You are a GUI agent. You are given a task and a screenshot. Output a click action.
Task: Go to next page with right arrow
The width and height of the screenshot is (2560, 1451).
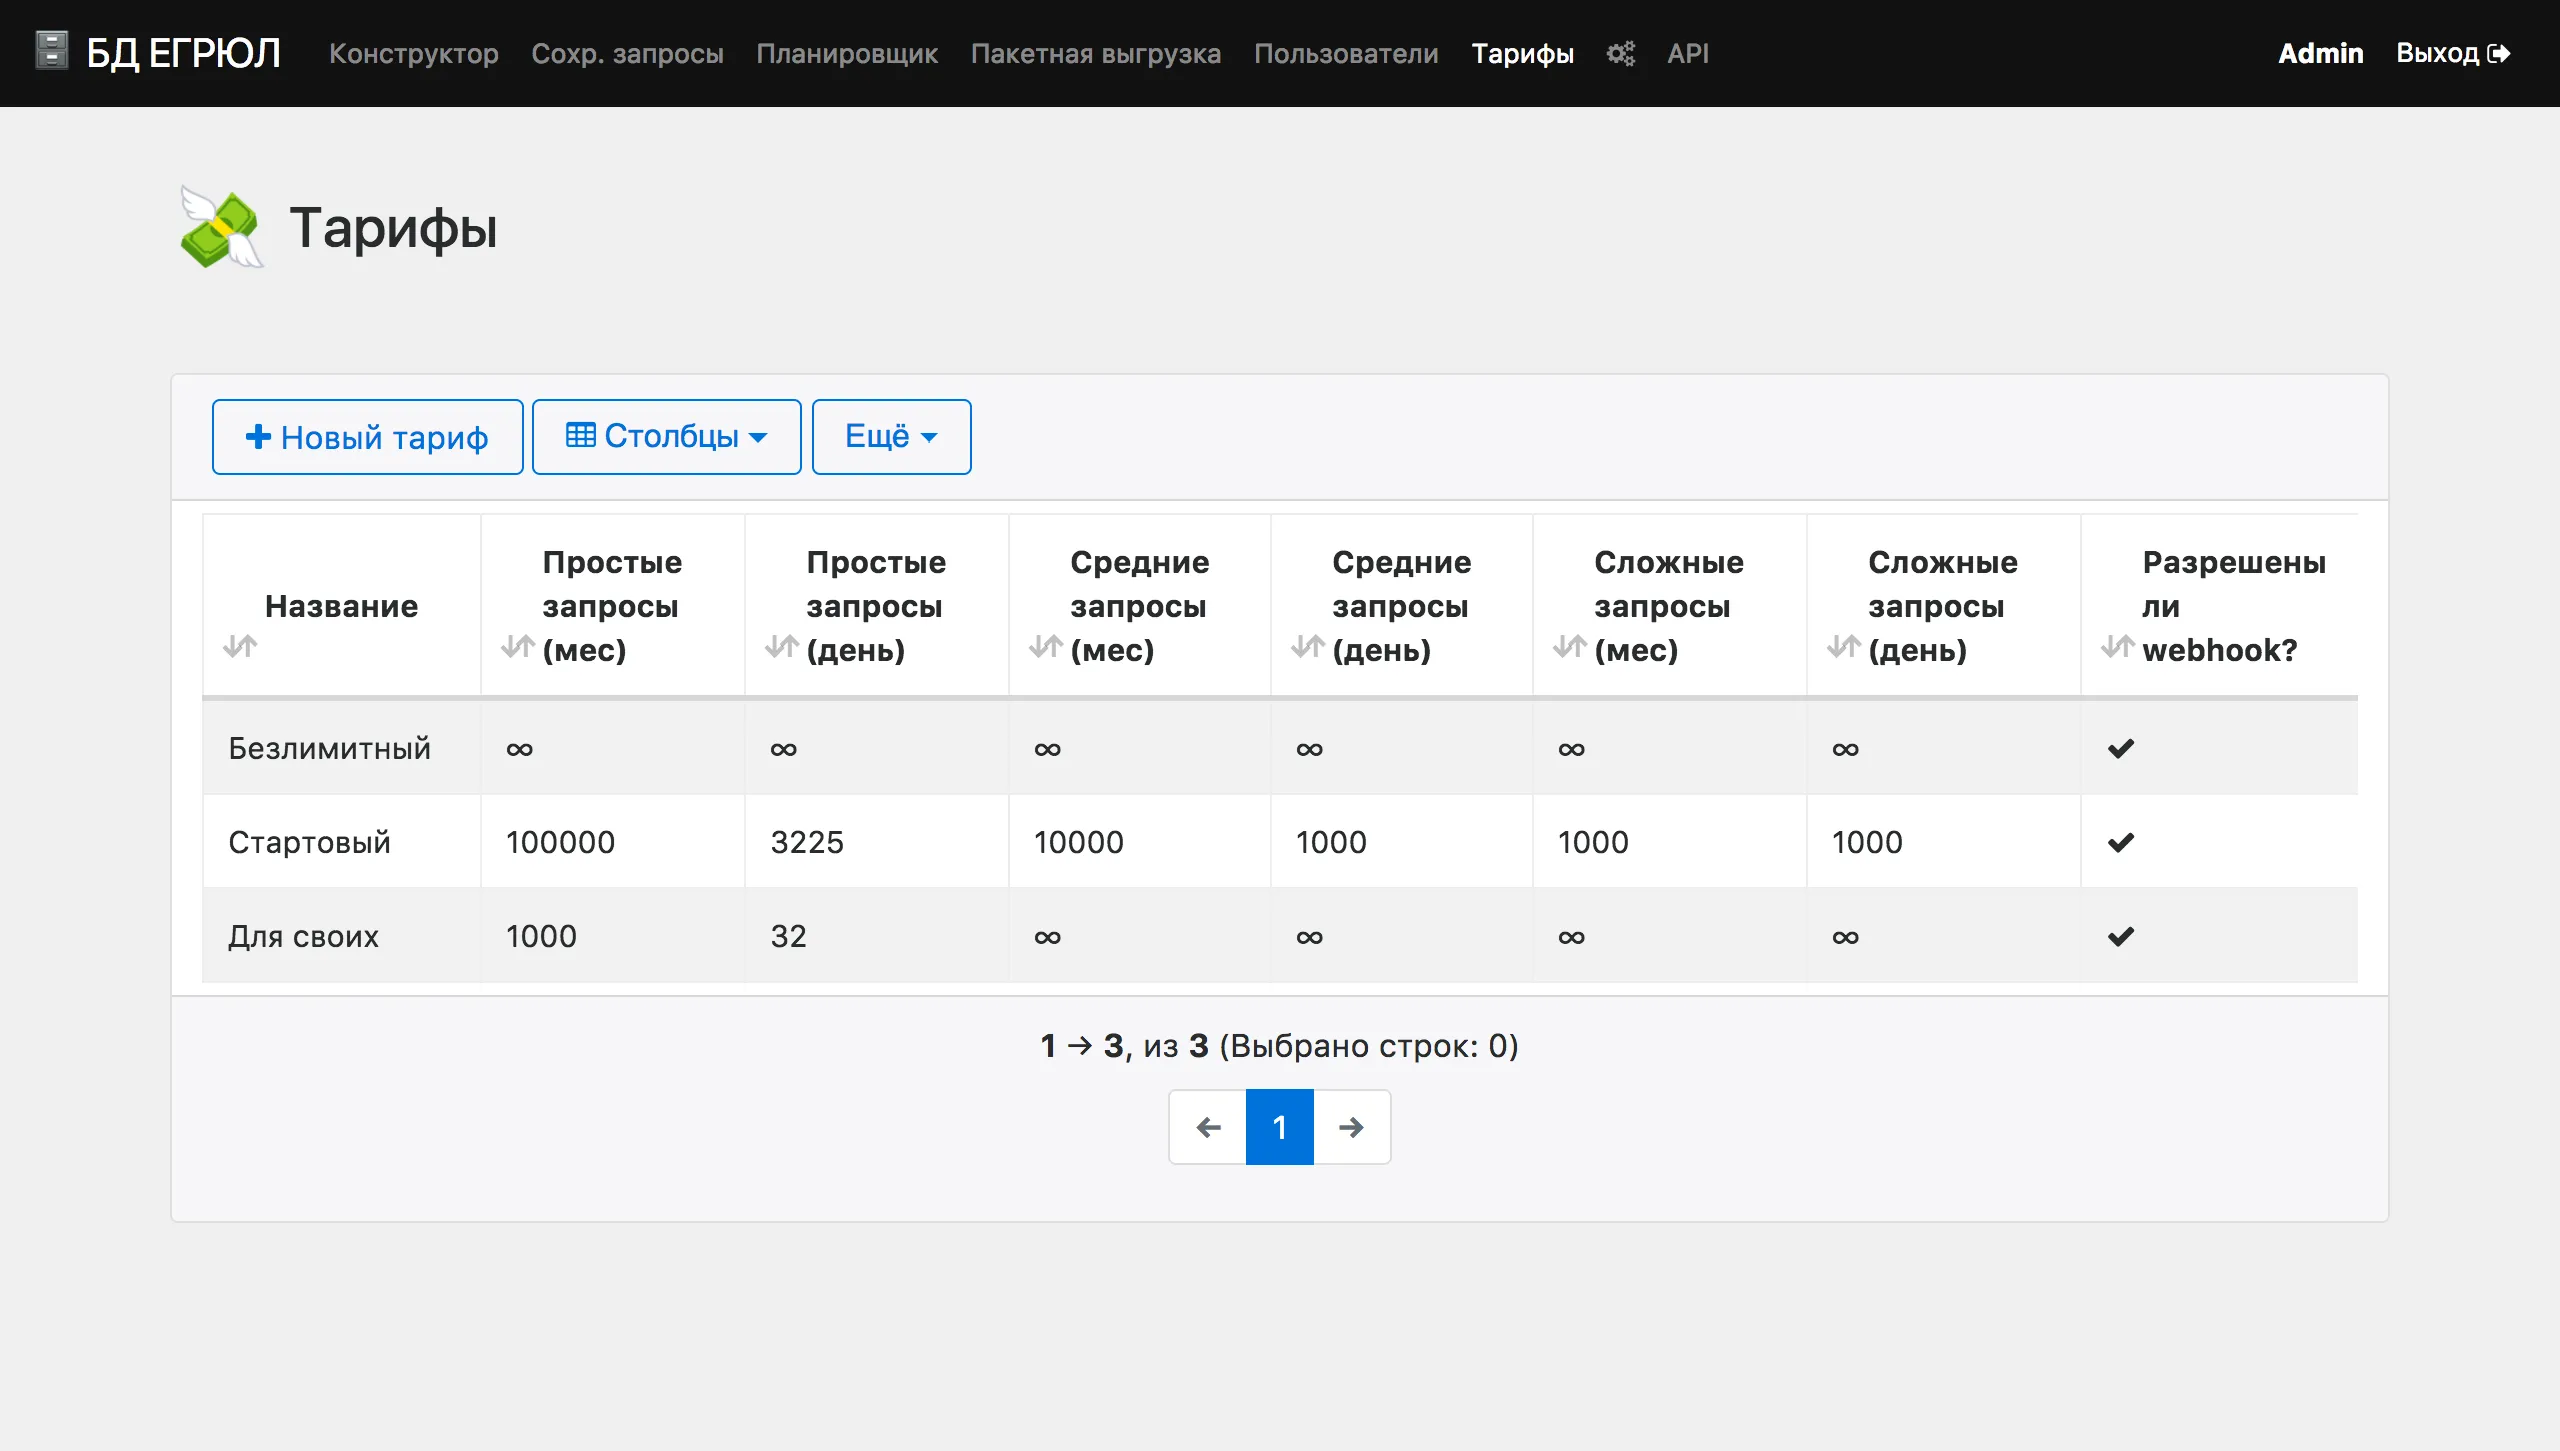[x=1352, y=1126]
